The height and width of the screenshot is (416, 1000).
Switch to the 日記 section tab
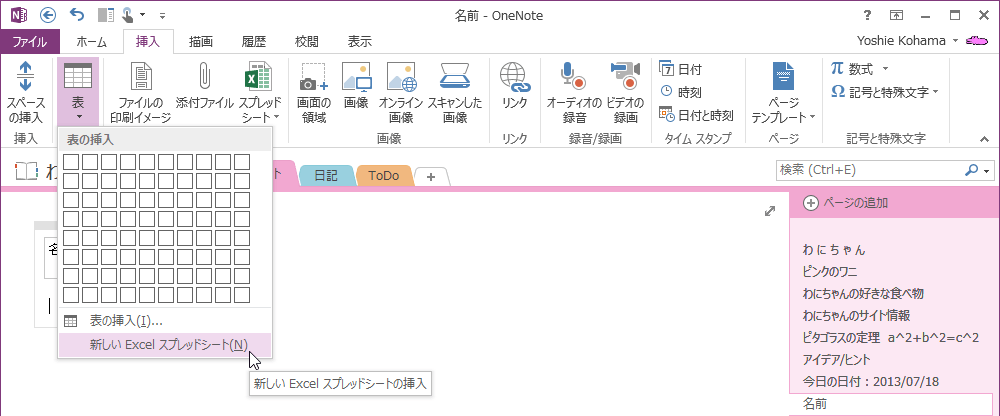pos(327,175)
